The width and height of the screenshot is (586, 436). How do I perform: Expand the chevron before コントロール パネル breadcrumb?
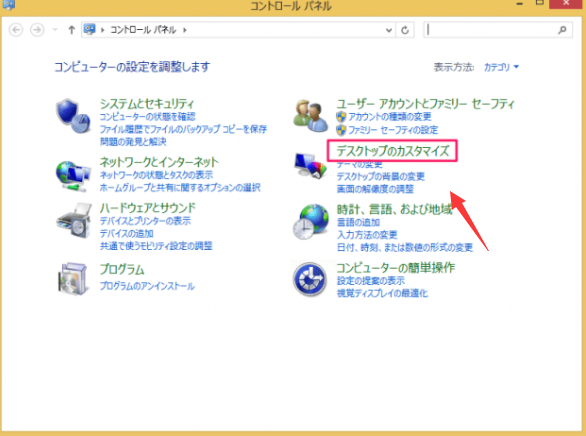102,30
